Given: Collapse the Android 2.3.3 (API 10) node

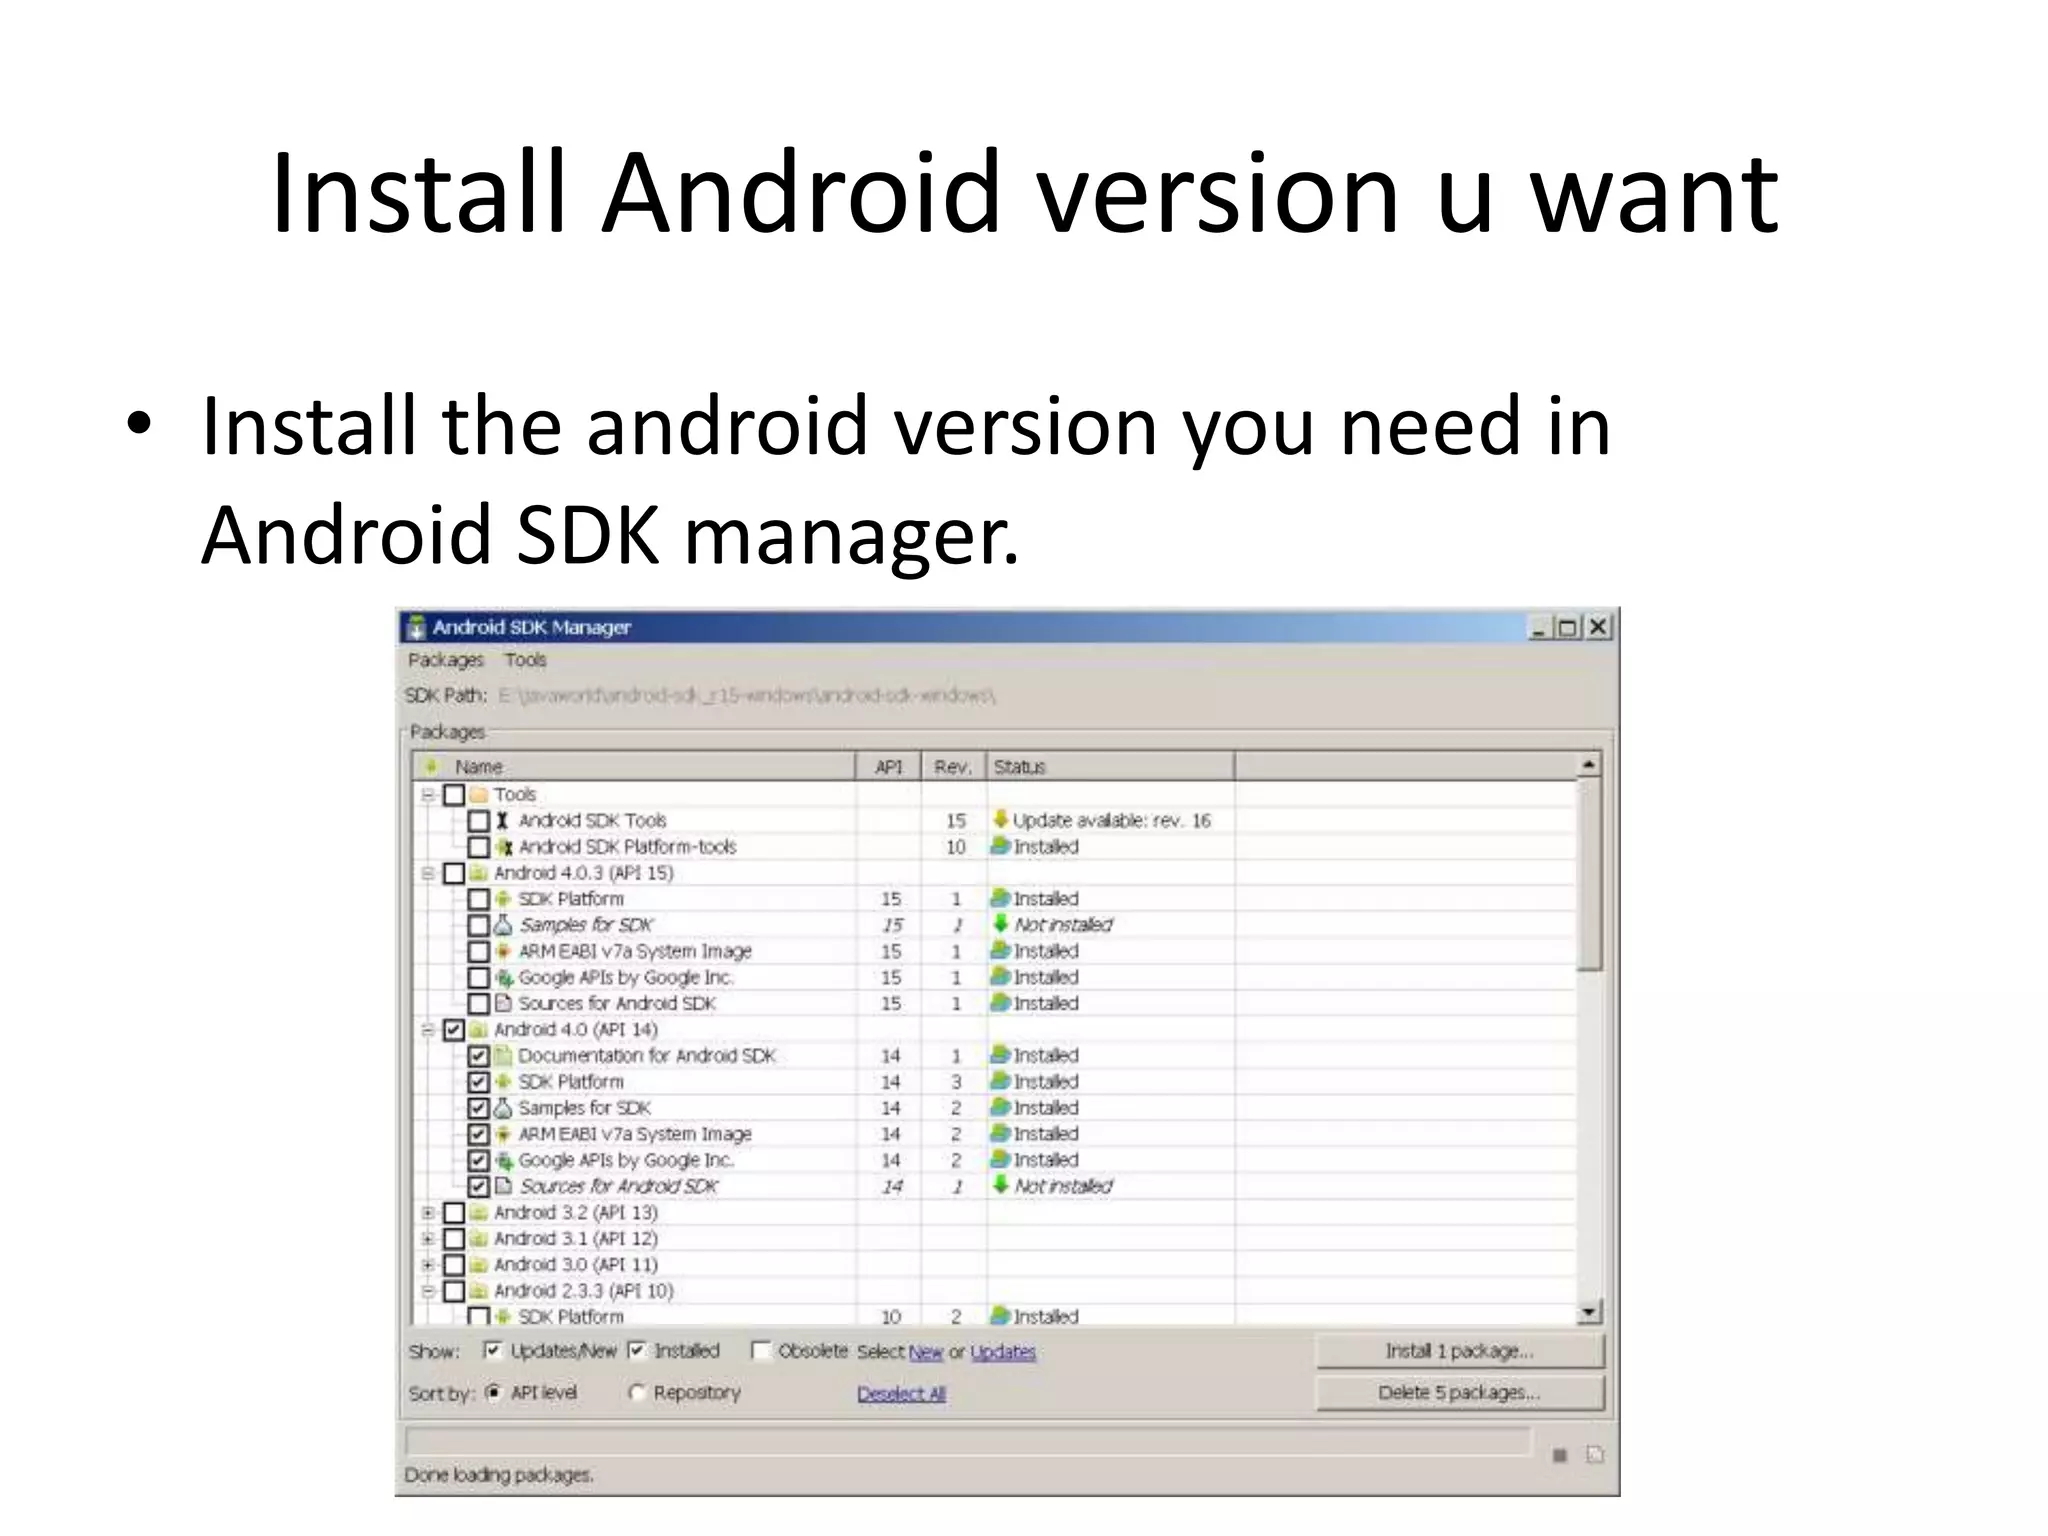Looking at the screenshot, I should click(x=428, y=1291).
